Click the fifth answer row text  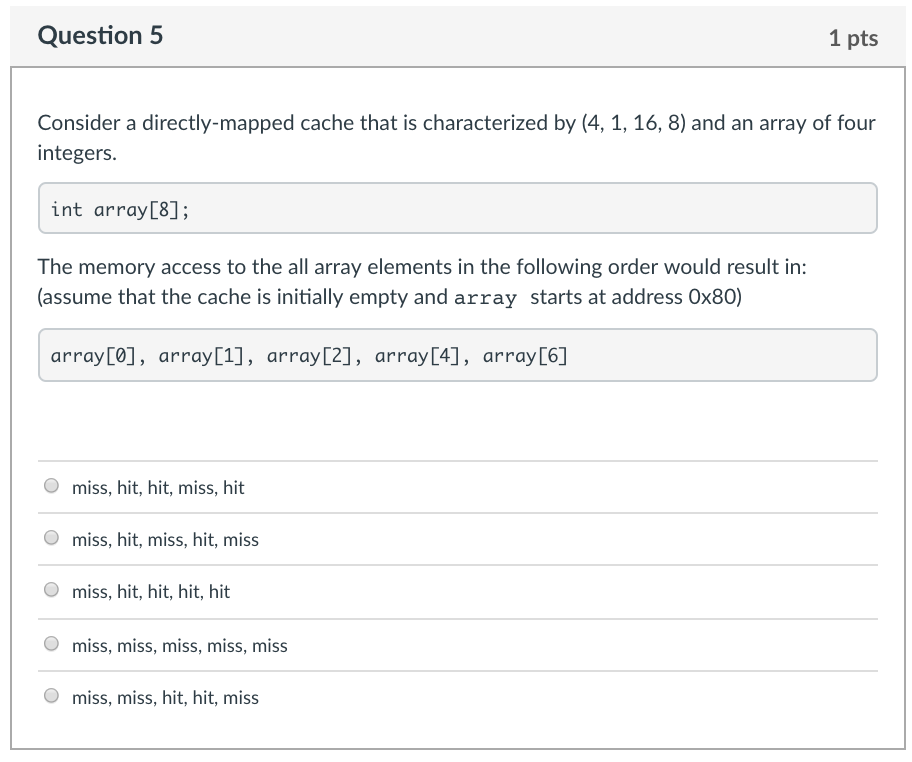[164, 698]
